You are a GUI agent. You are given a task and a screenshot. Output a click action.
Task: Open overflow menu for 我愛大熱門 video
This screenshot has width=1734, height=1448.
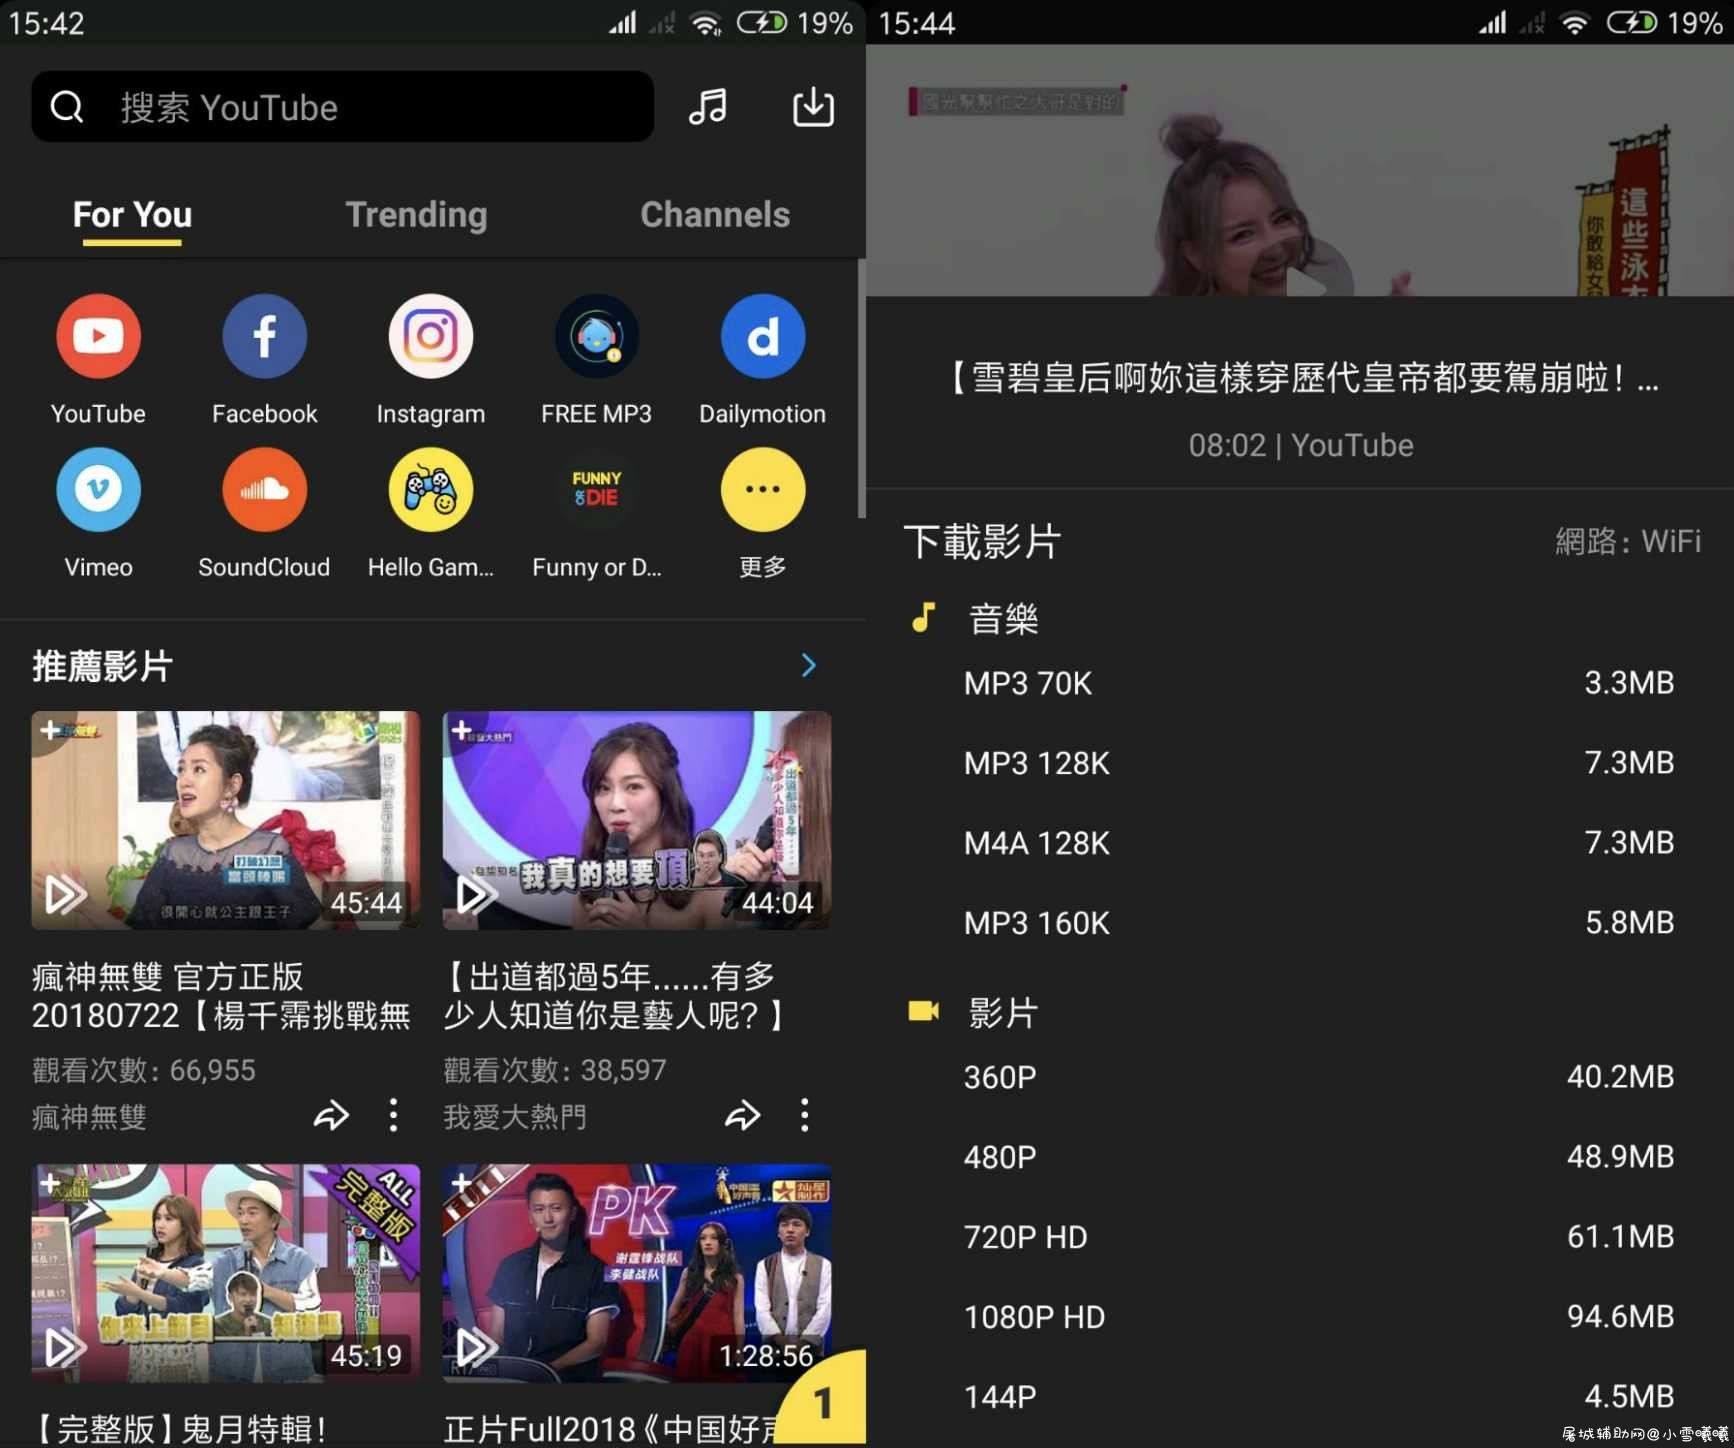(x=805, y=1116)
